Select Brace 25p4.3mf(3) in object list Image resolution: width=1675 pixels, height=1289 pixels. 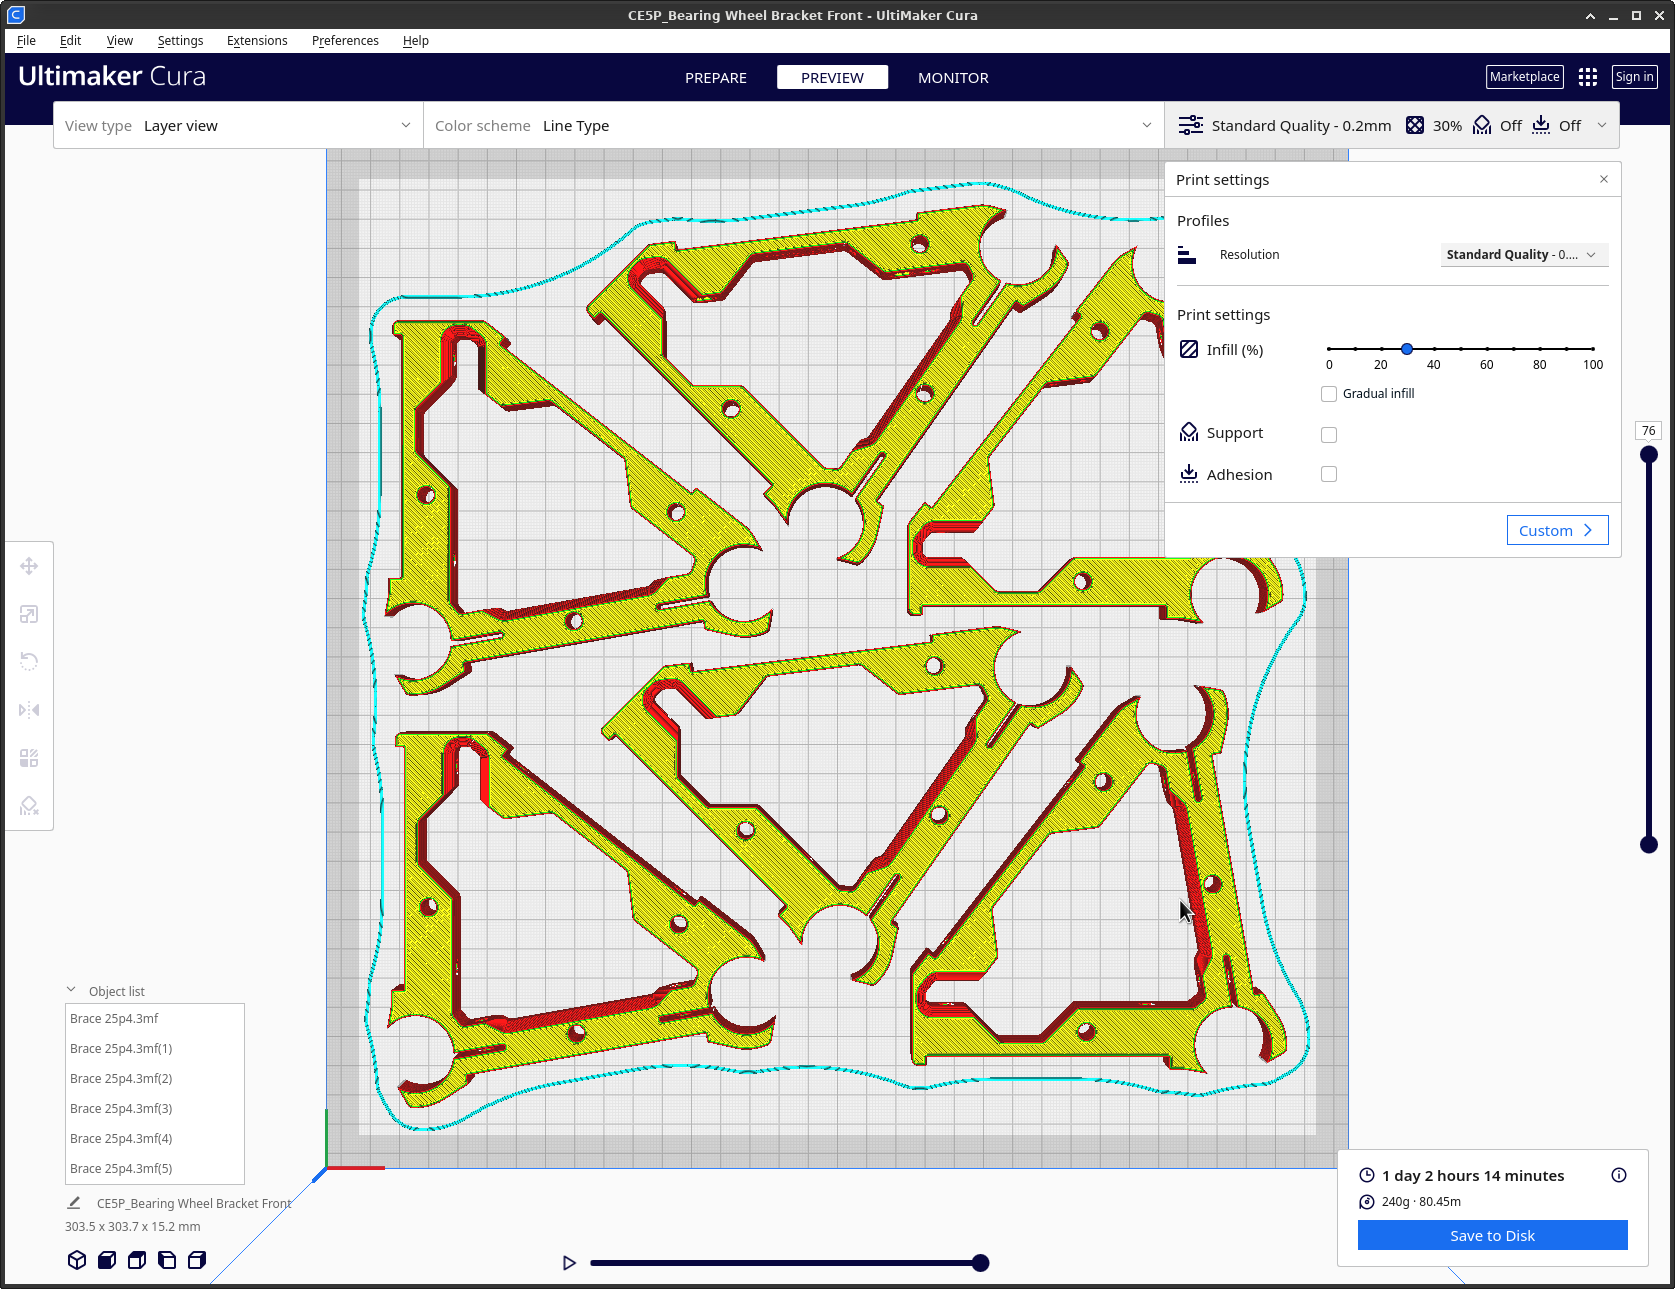tap(155, 1109)
